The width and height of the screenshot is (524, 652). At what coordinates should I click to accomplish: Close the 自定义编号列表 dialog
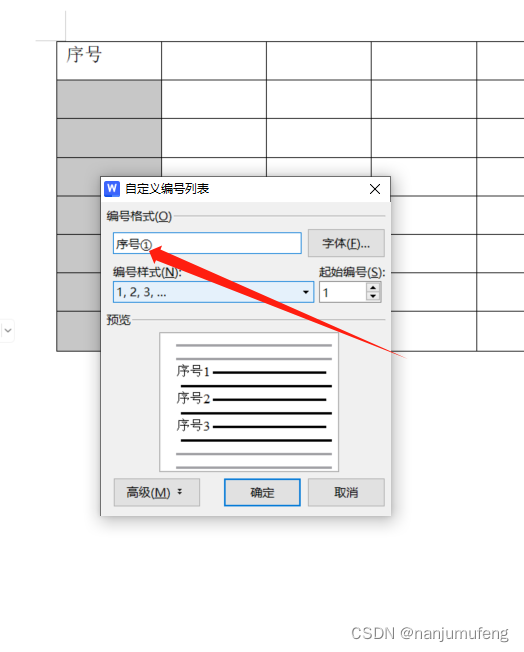[375, 189]
